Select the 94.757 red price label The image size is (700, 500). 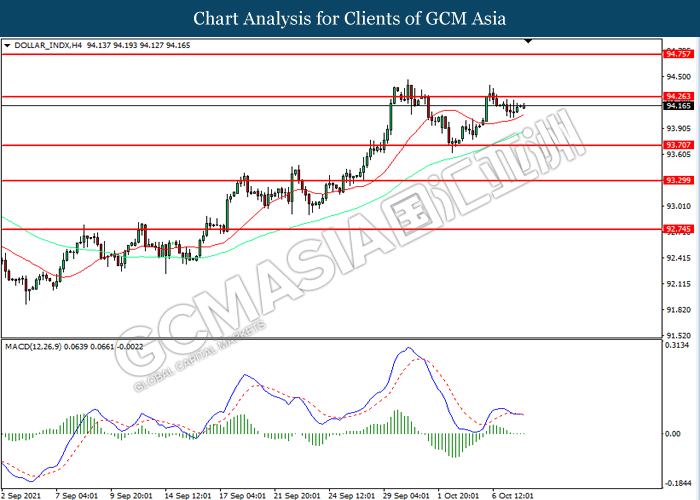tap(678, 54)
